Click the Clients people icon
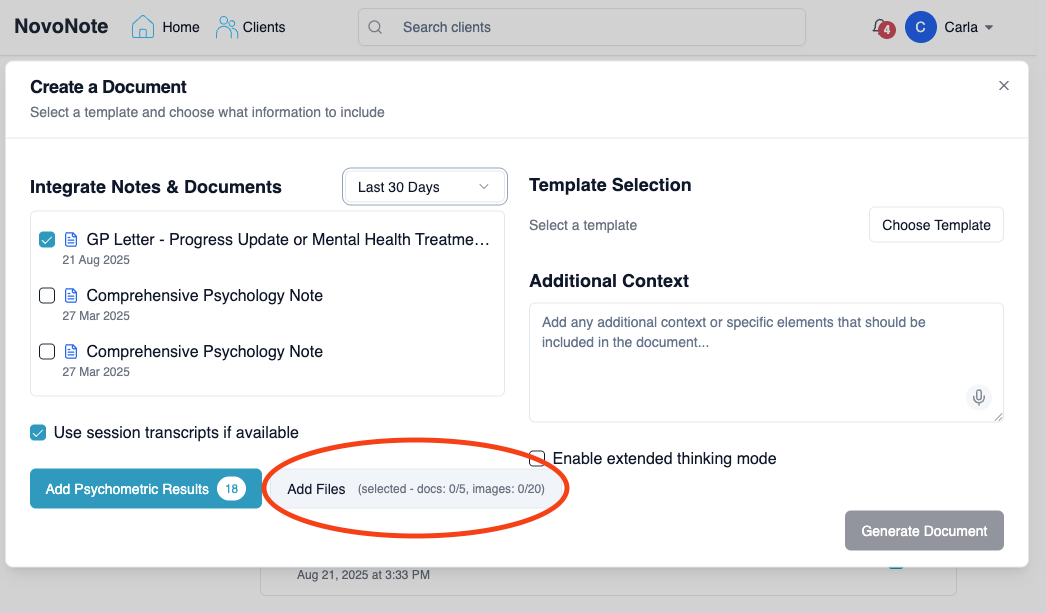The height and width of the screenshot is (613, 1046). coord(227,27)
